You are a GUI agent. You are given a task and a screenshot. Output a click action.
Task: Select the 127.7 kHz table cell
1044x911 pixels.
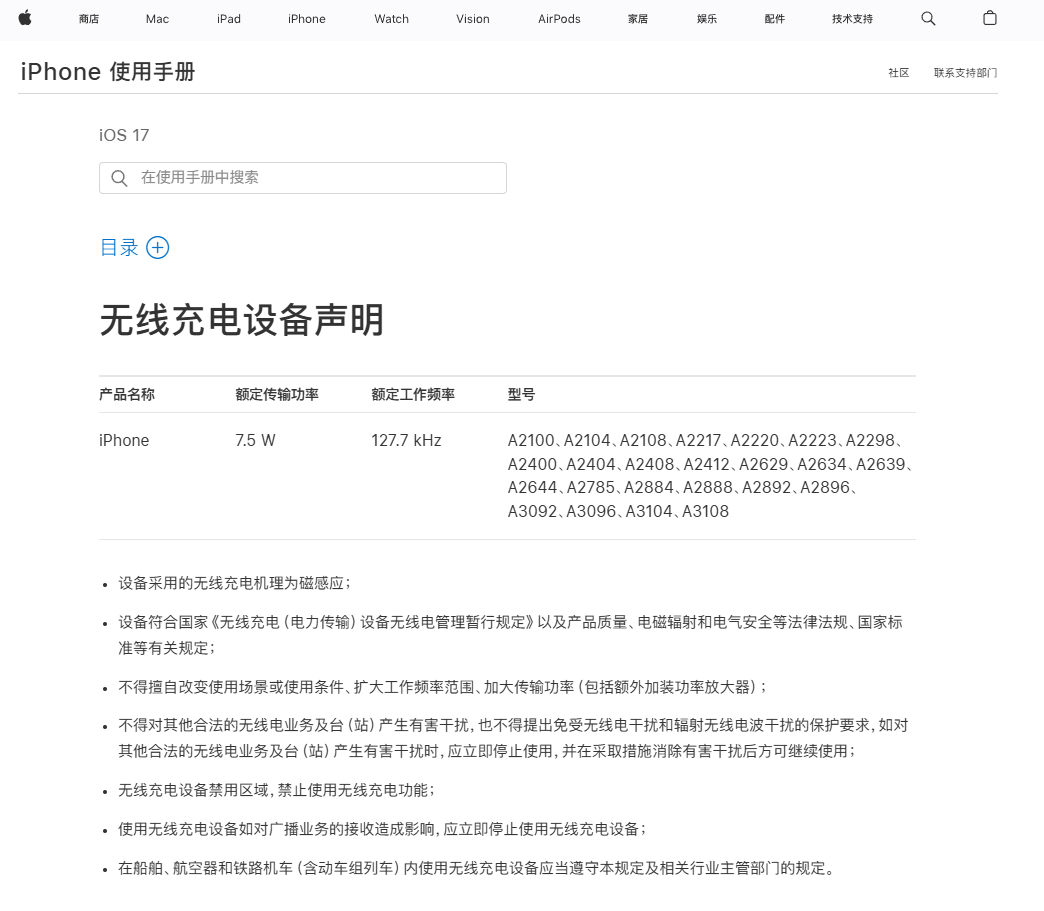coord(406,440)
